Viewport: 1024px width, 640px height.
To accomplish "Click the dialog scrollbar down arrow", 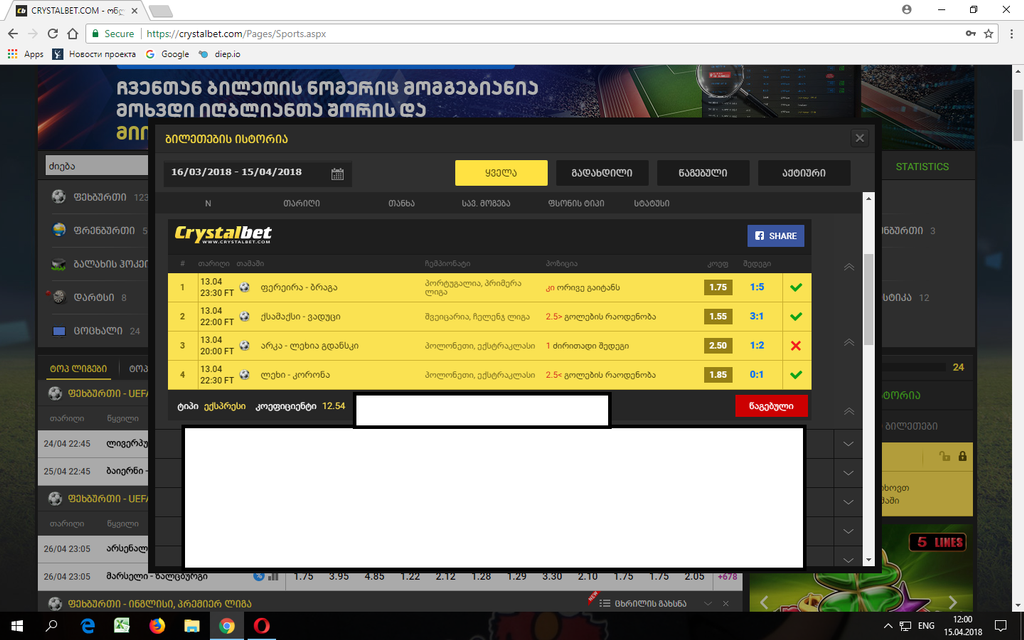I will pos(869,560).
